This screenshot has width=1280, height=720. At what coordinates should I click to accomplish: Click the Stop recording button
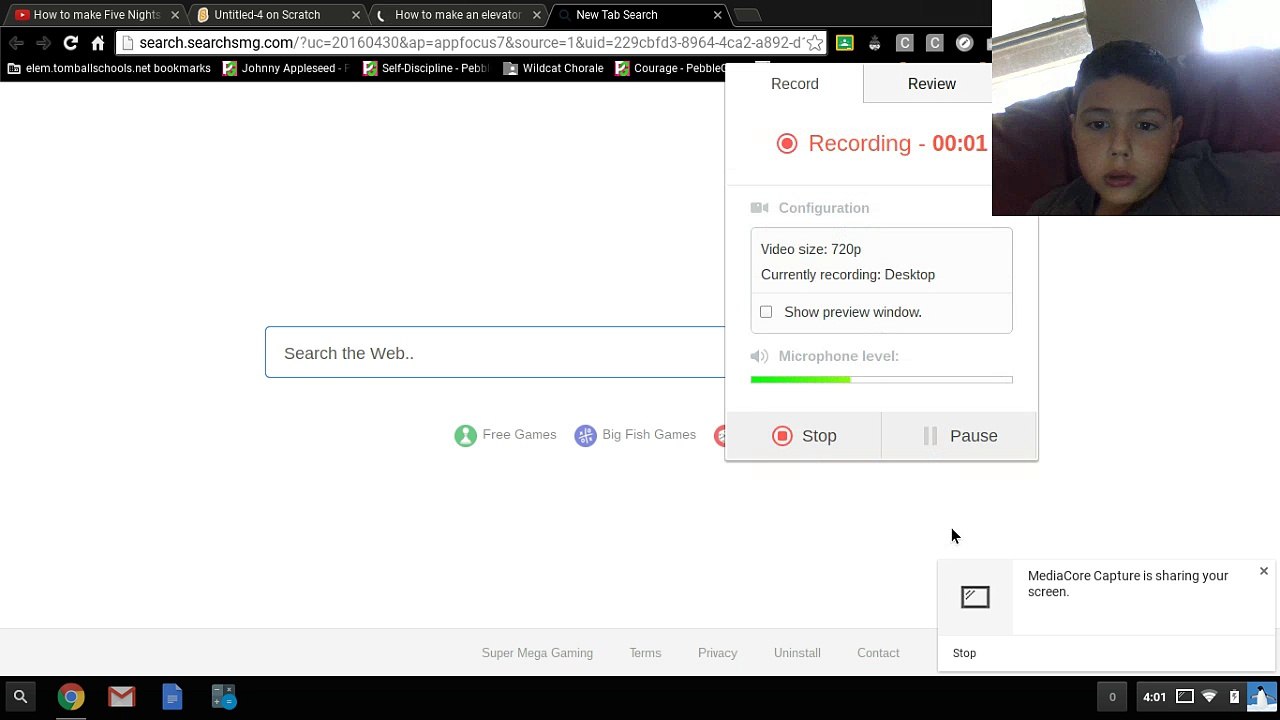point(803,436)
